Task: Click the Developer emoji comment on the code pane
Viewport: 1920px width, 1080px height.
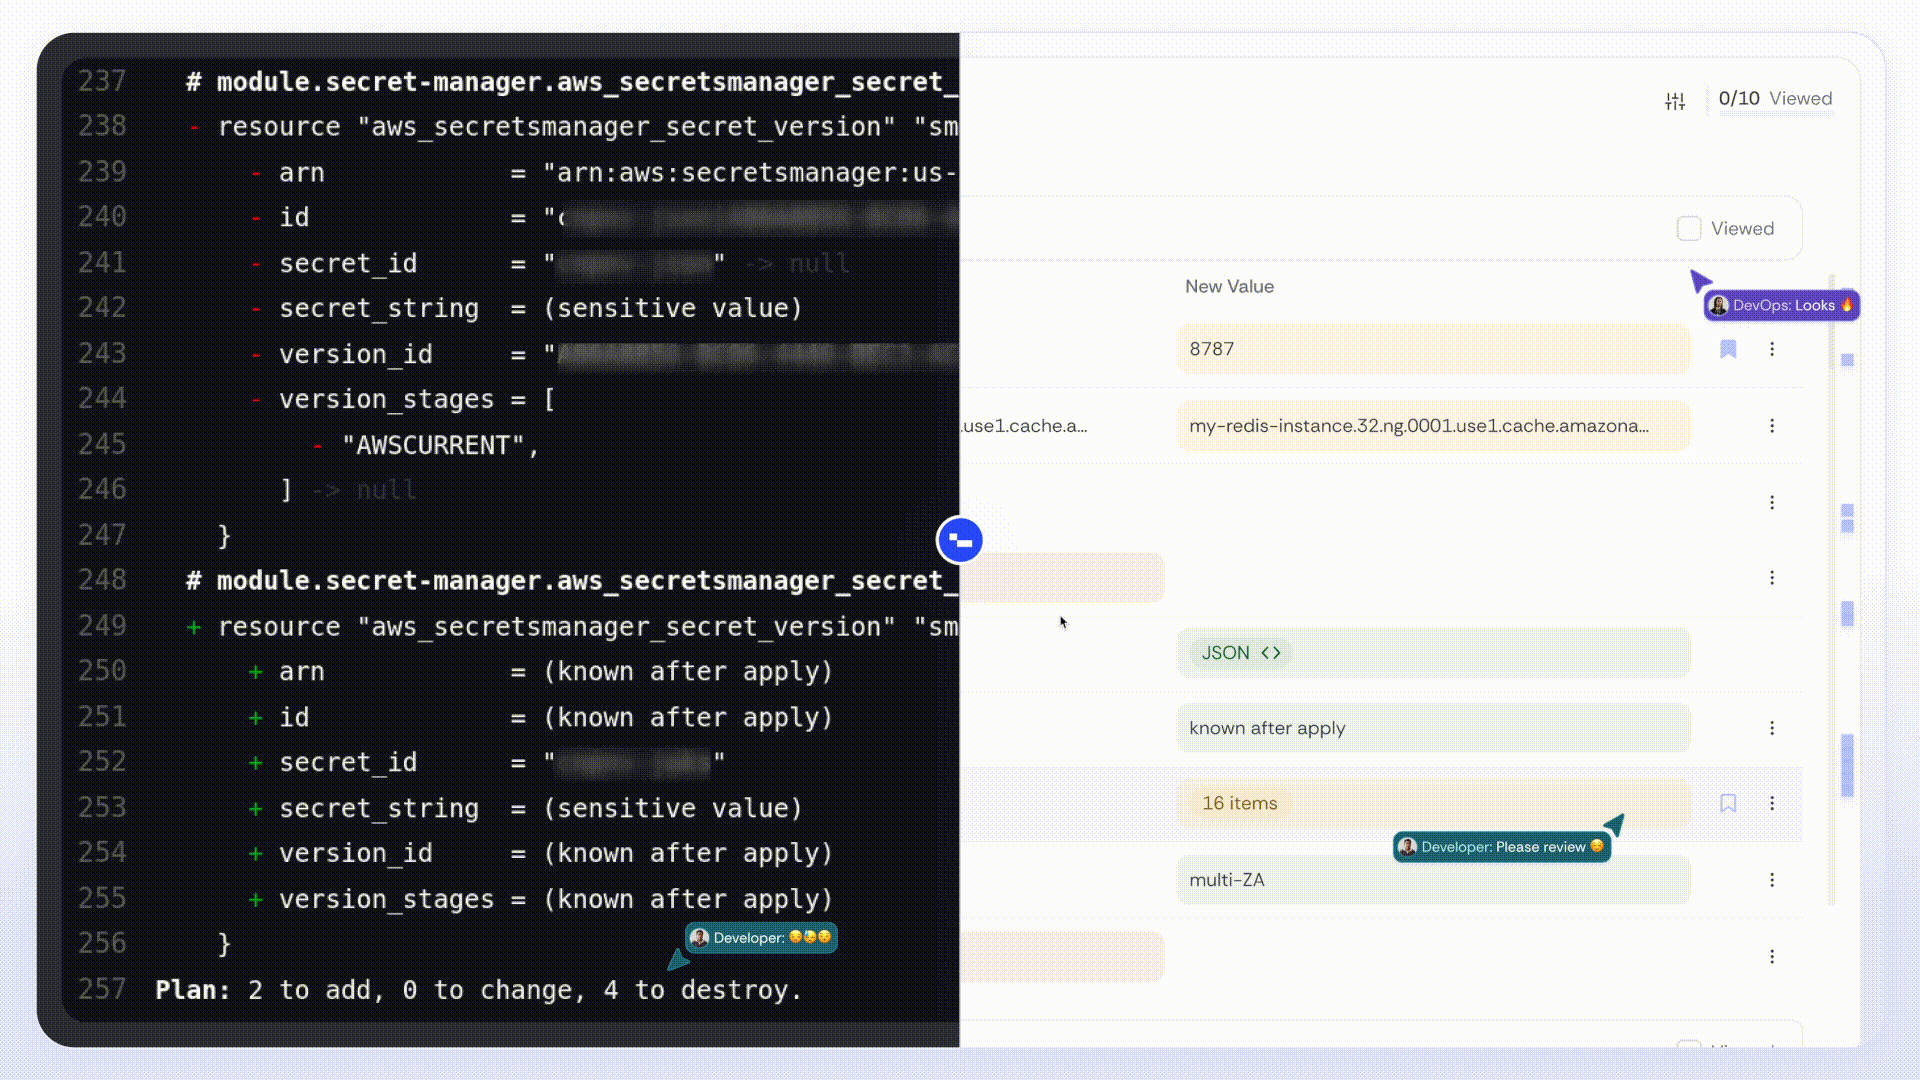Action: 761,938
